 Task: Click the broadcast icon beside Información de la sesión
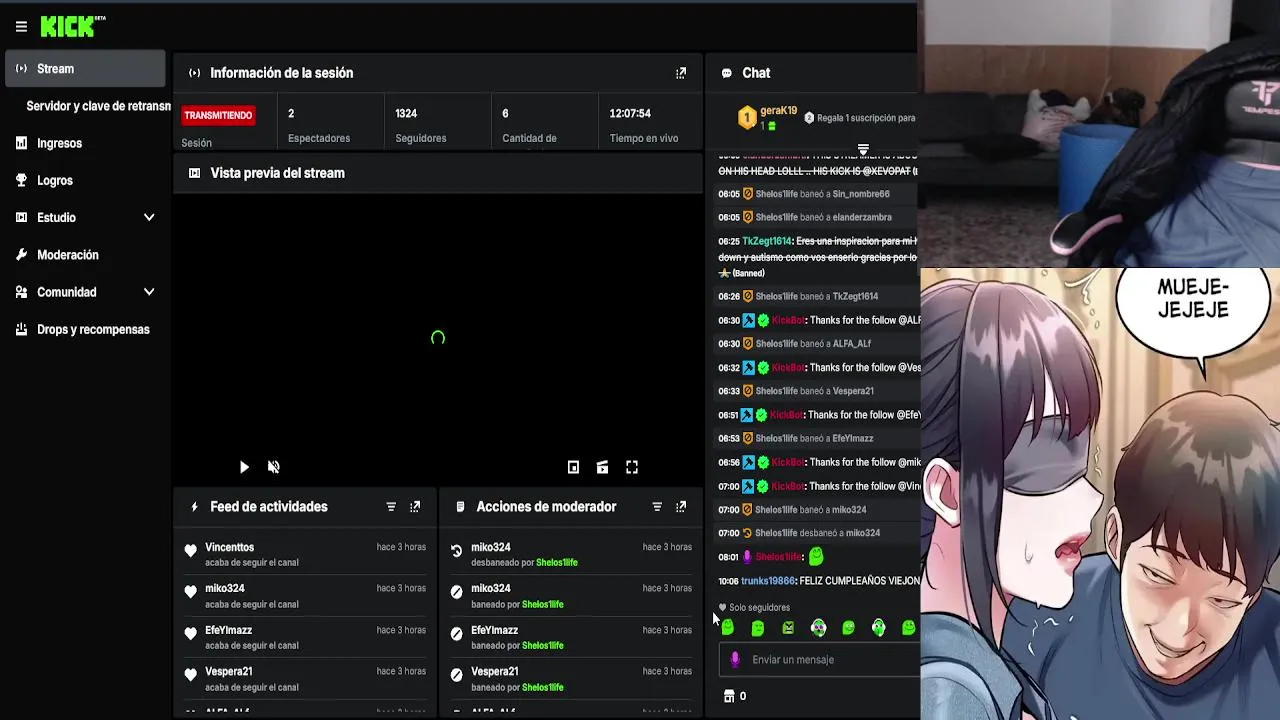point(194,73)
